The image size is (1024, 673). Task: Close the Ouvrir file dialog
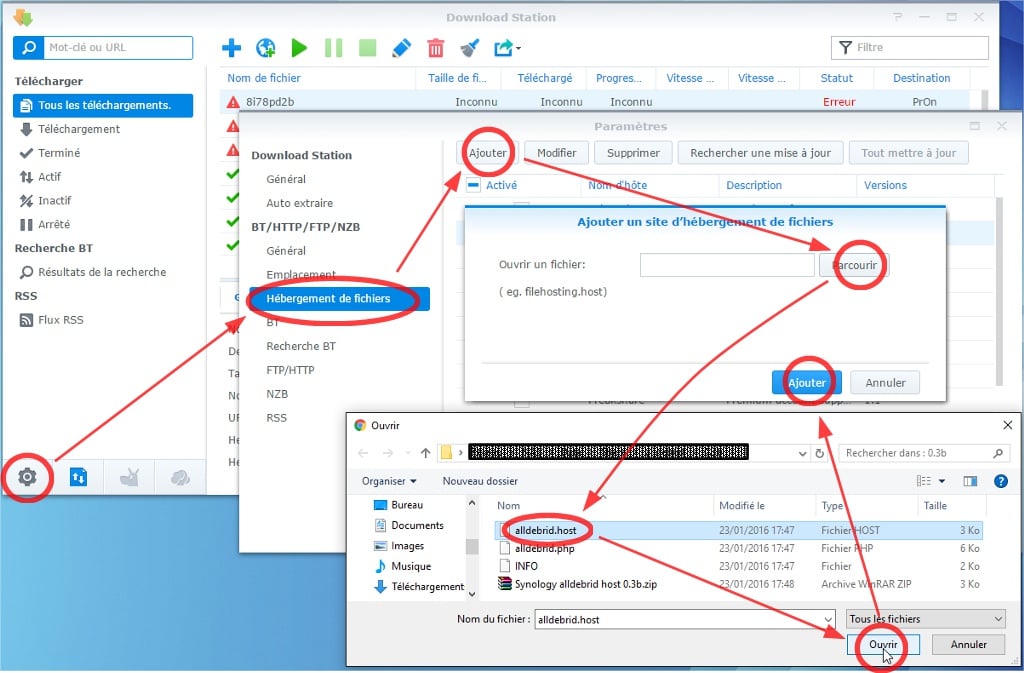click(x=1008, y=425)
